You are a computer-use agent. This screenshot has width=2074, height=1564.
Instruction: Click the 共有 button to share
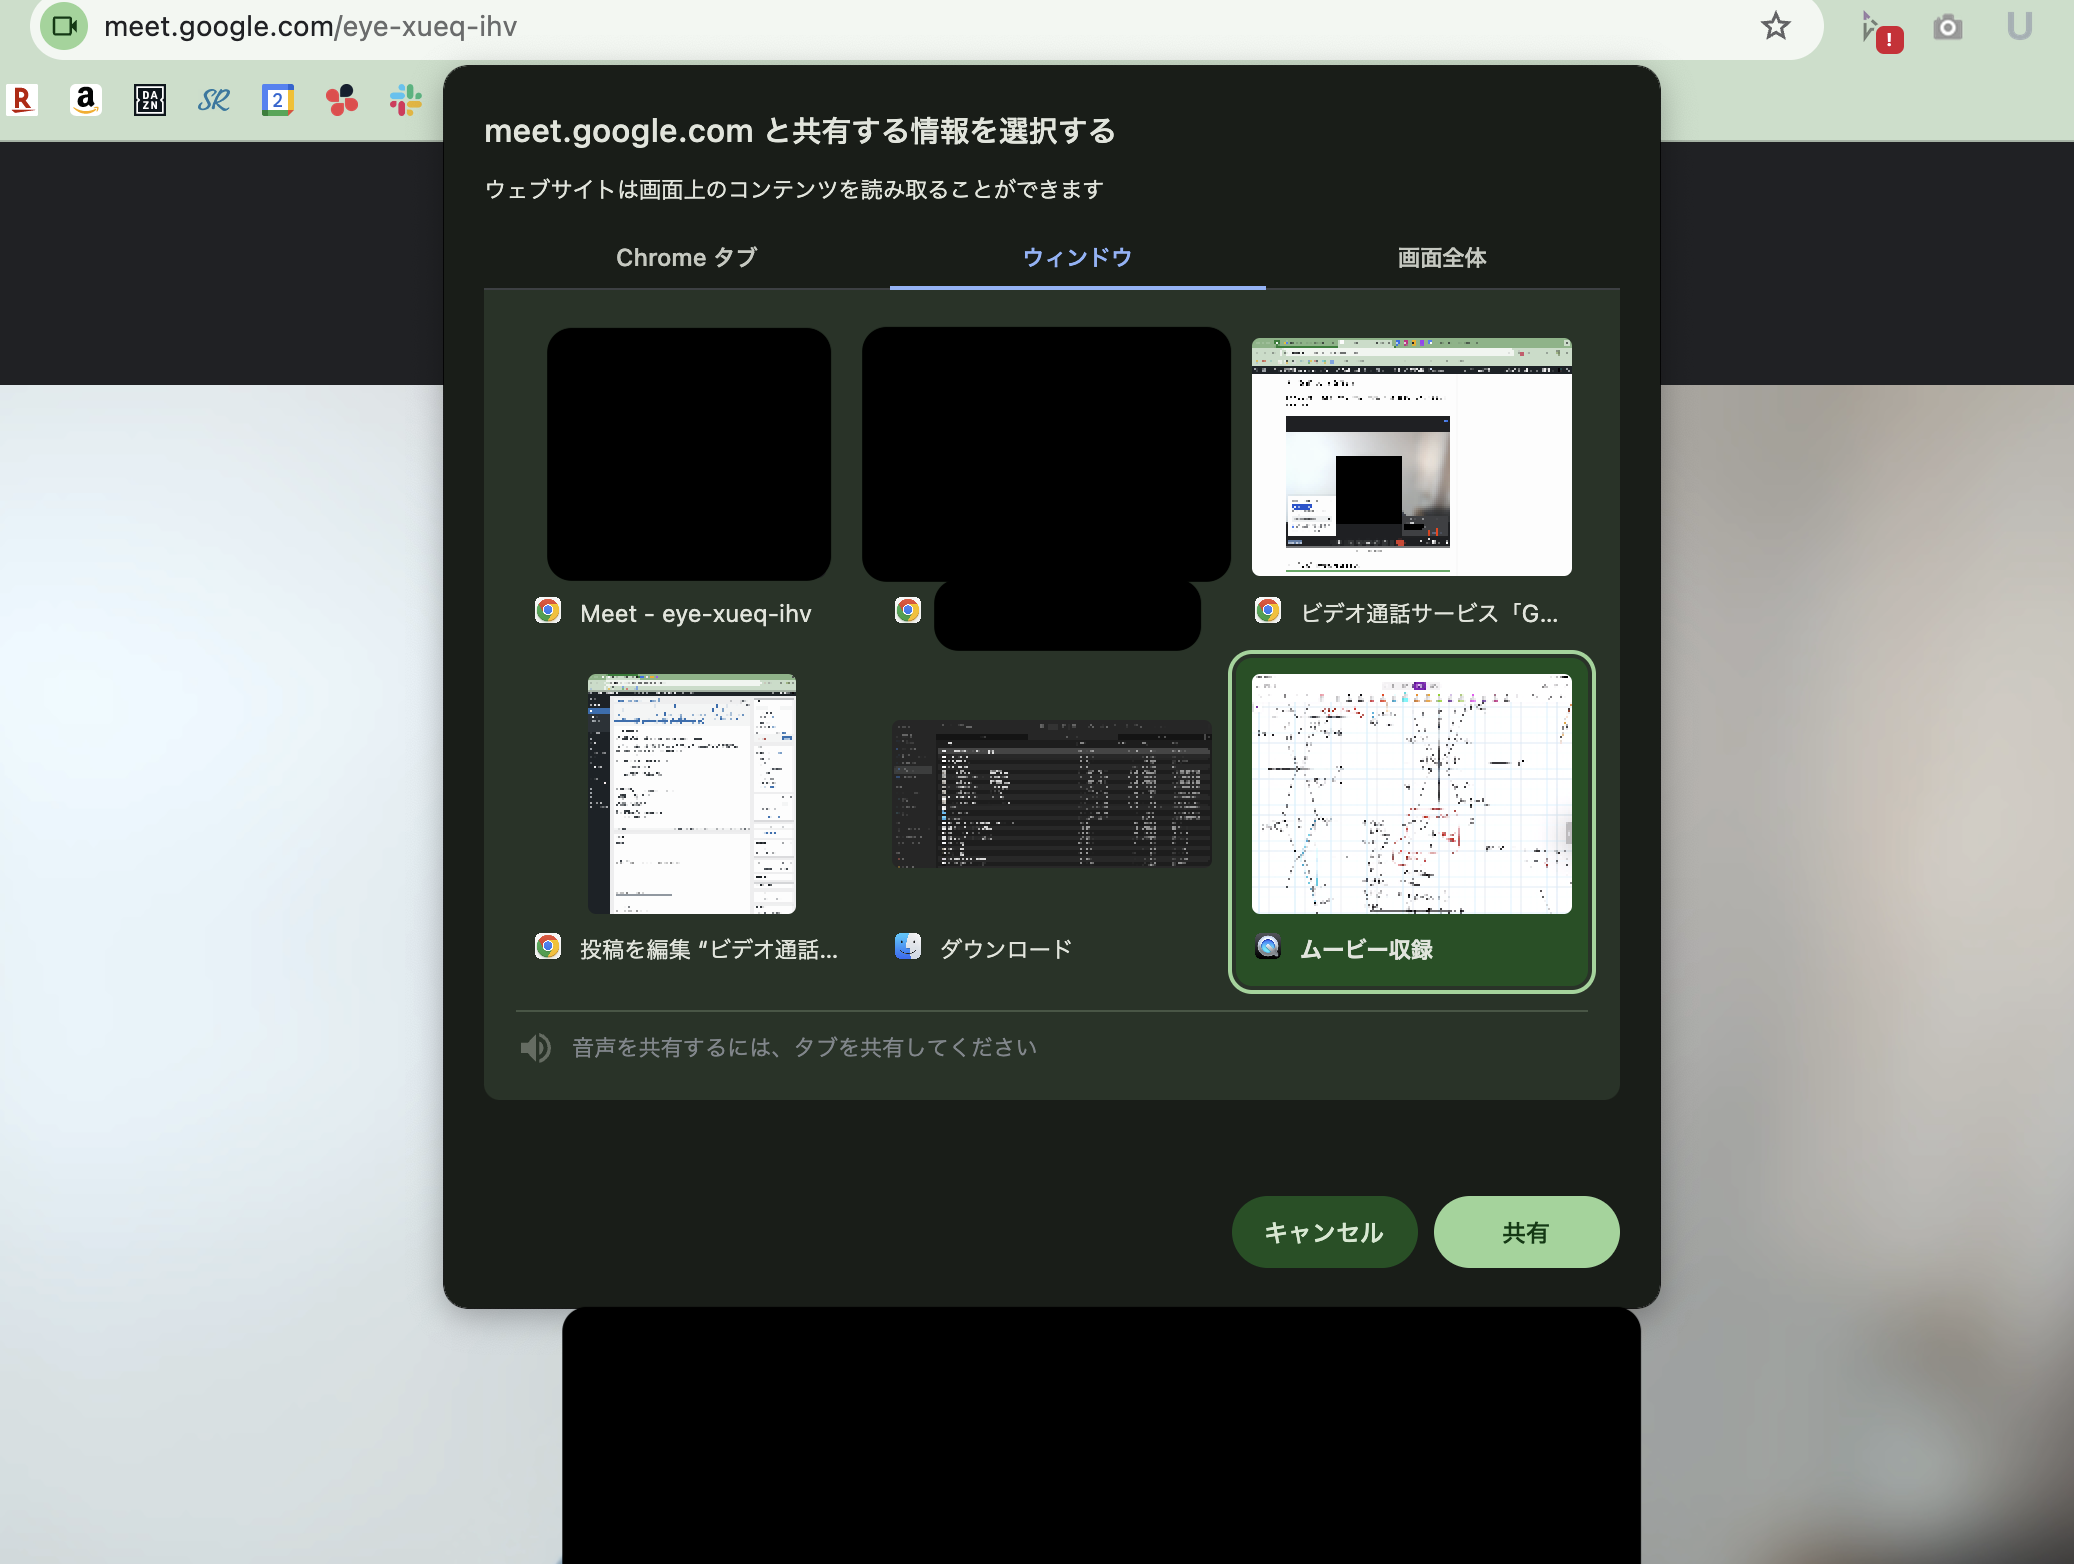[x=1526, y=1232]
